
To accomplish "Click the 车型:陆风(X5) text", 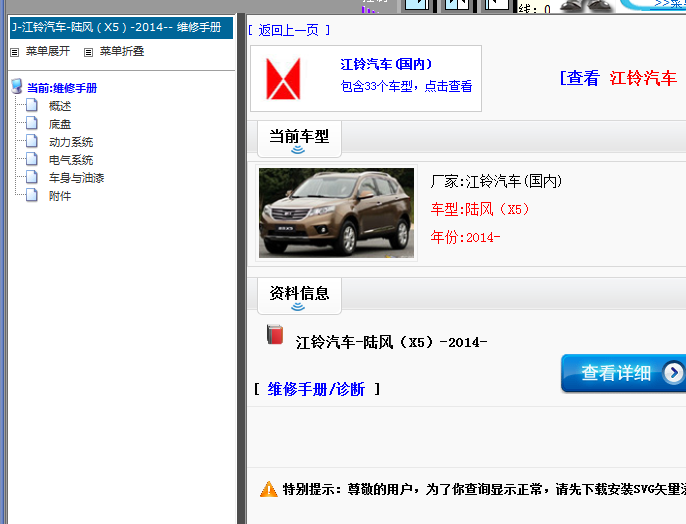I will tap(480, 209).
